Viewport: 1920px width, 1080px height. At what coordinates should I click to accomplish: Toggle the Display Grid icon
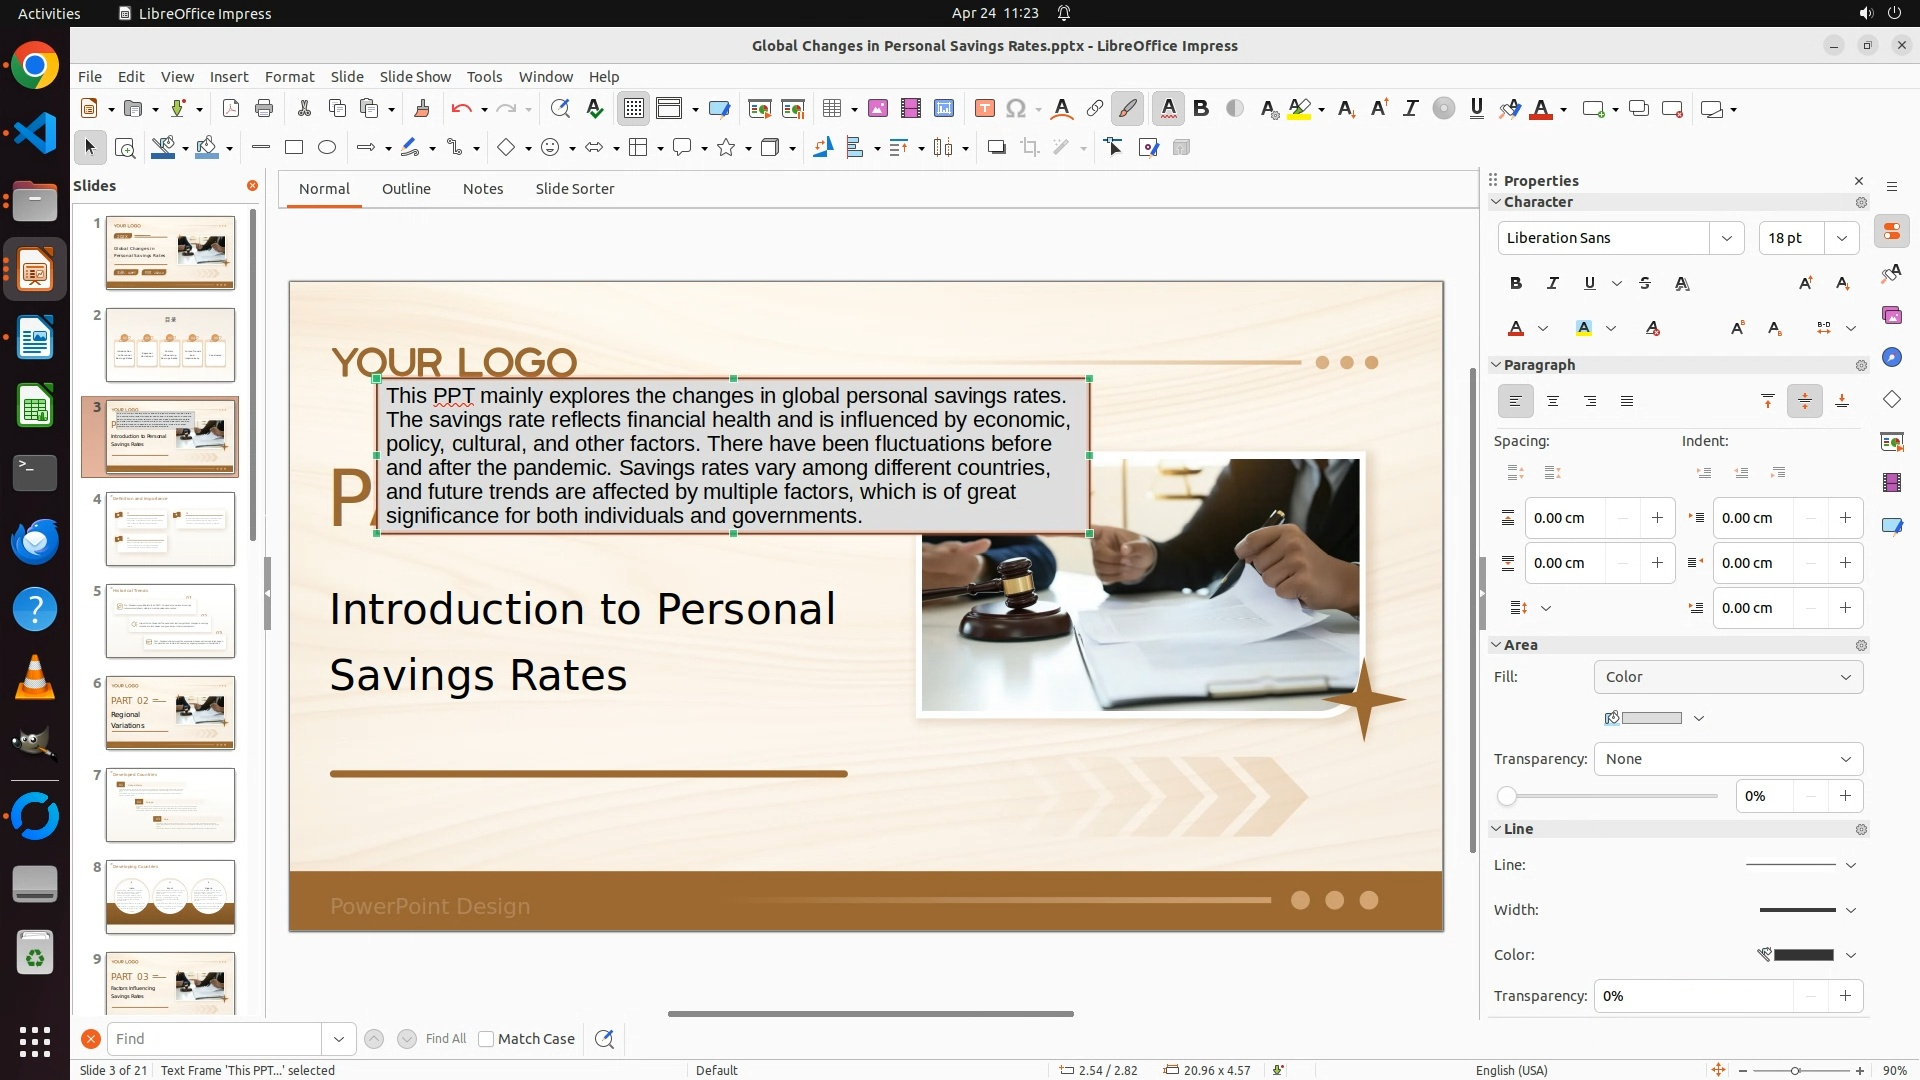tap(634, 109)
